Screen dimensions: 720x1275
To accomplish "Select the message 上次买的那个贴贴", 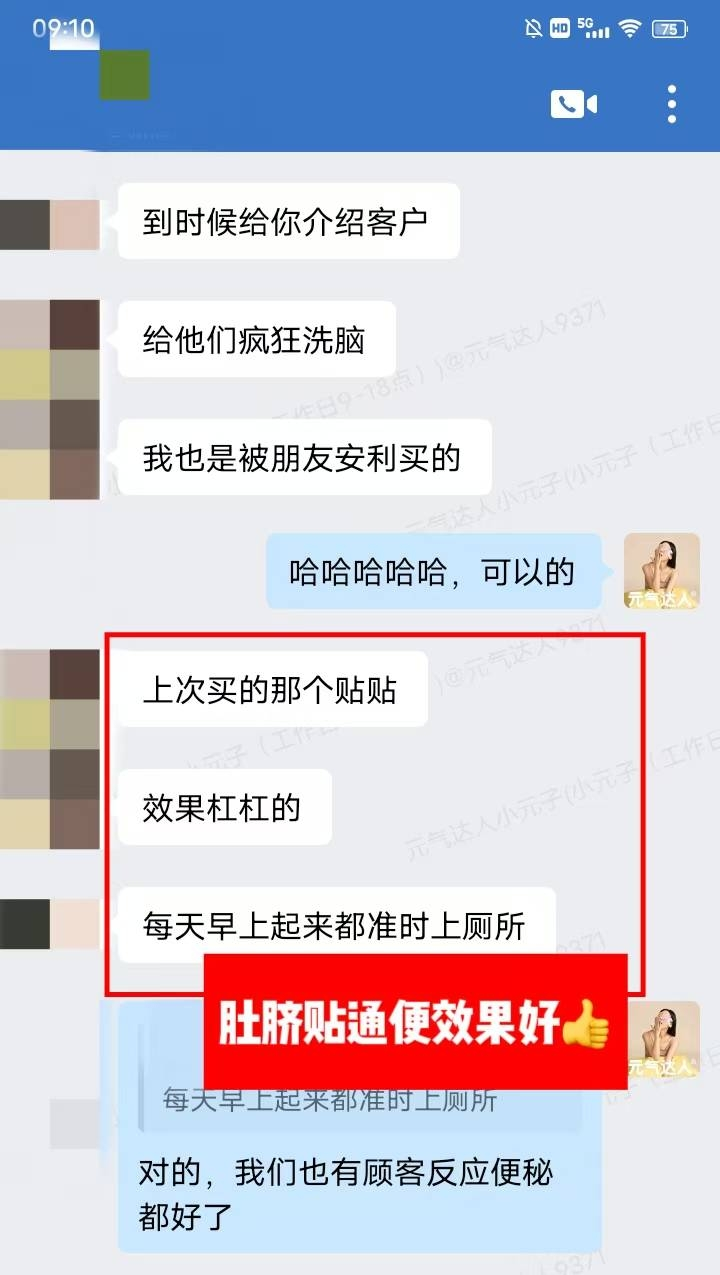I will (x=272, y=690).
